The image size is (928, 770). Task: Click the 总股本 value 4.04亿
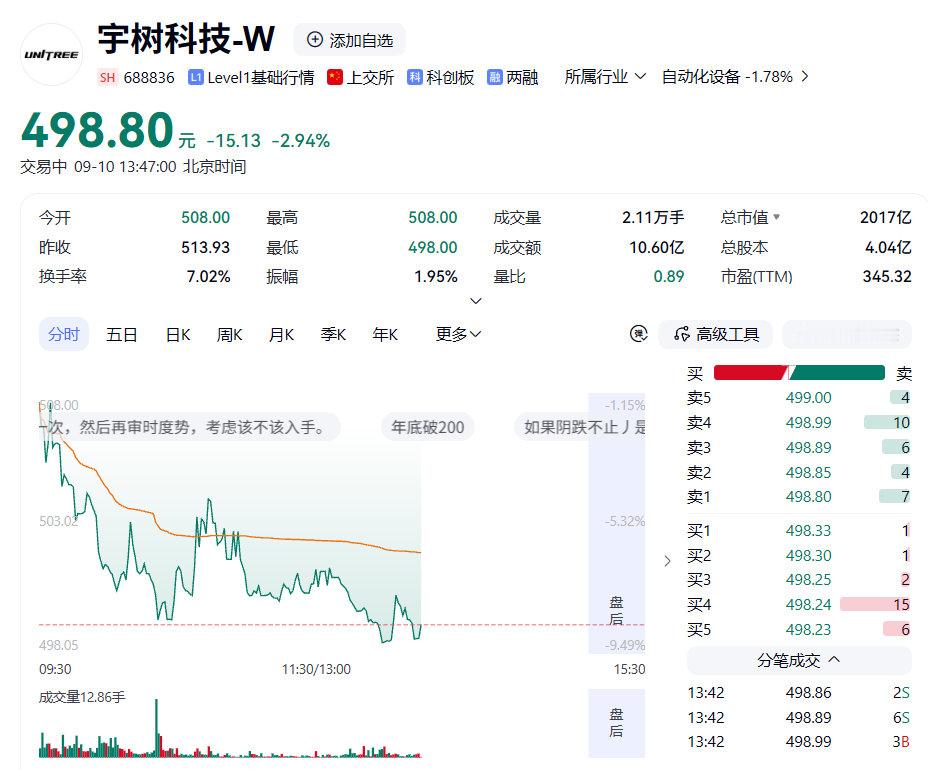point(888,247)
